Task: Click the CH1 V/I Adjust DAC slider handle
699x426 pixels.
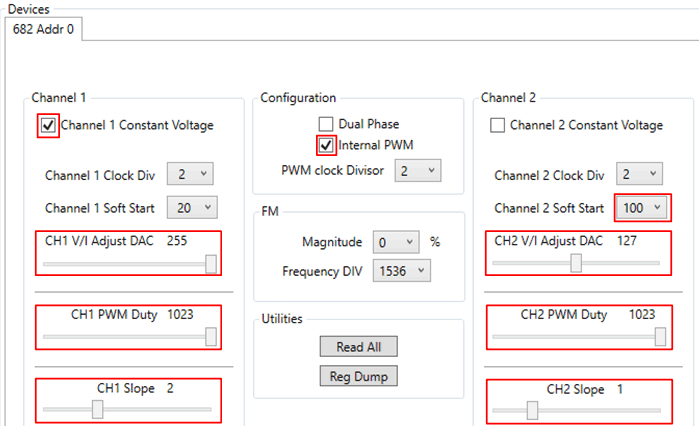Action: 211,263
